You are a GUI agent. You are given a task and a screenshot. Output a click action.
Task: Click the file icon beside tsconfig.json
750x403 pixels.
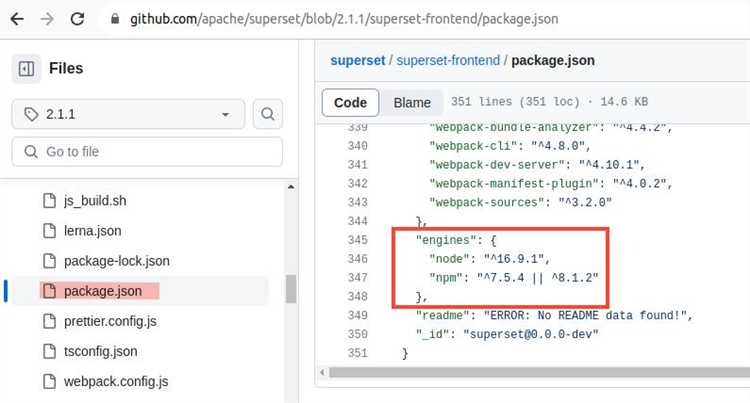pyautogui.click(x=49, y=351)
